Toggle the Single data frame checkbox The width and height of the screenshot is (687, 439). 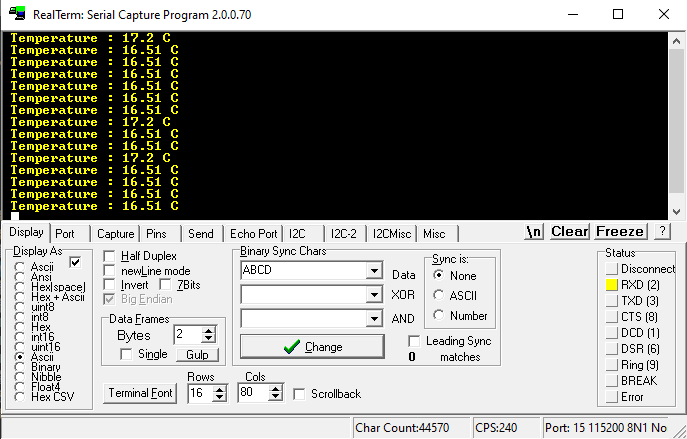(x=126, y=354)
